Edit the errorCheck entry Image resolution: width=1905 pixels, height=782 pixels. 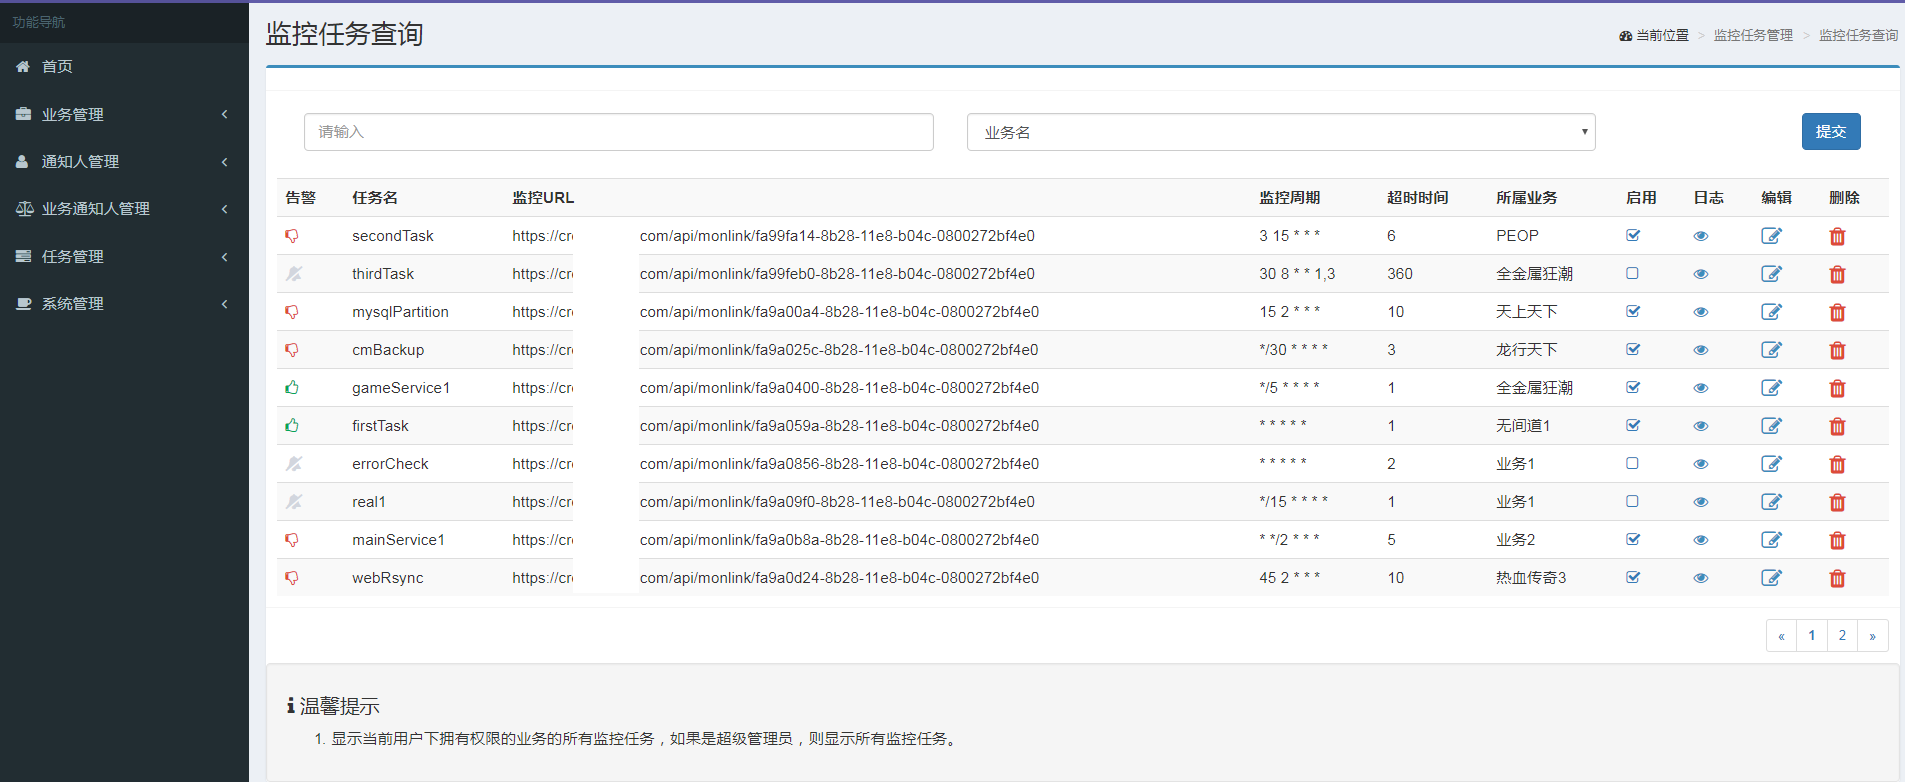click(x=1771, y=464)
